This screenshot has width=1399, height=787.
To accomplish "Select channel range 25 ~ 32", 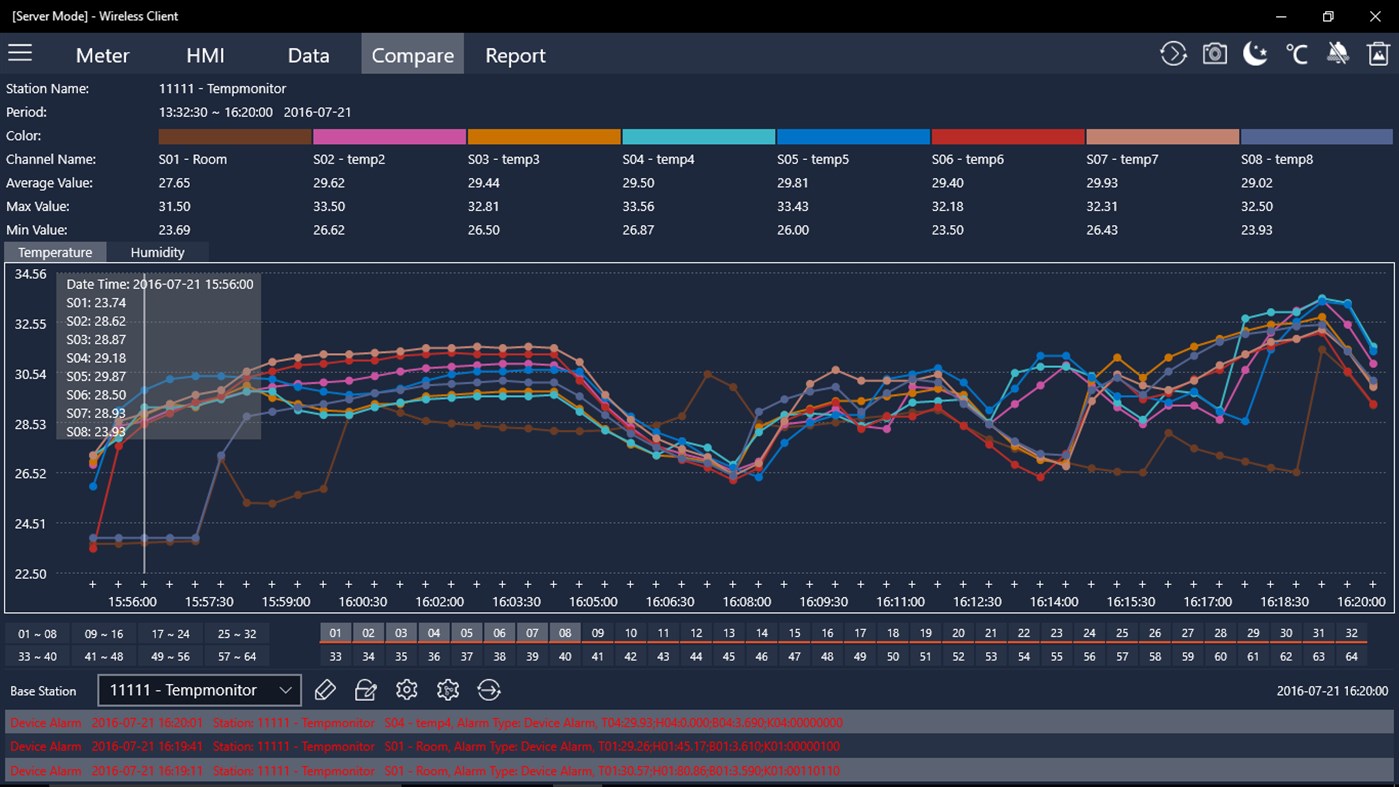I will click(237, 633).
